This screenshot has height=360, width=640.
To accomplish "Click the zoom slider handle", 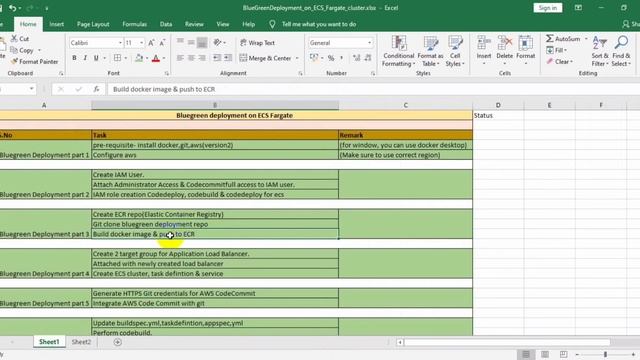I will (605, 354).
